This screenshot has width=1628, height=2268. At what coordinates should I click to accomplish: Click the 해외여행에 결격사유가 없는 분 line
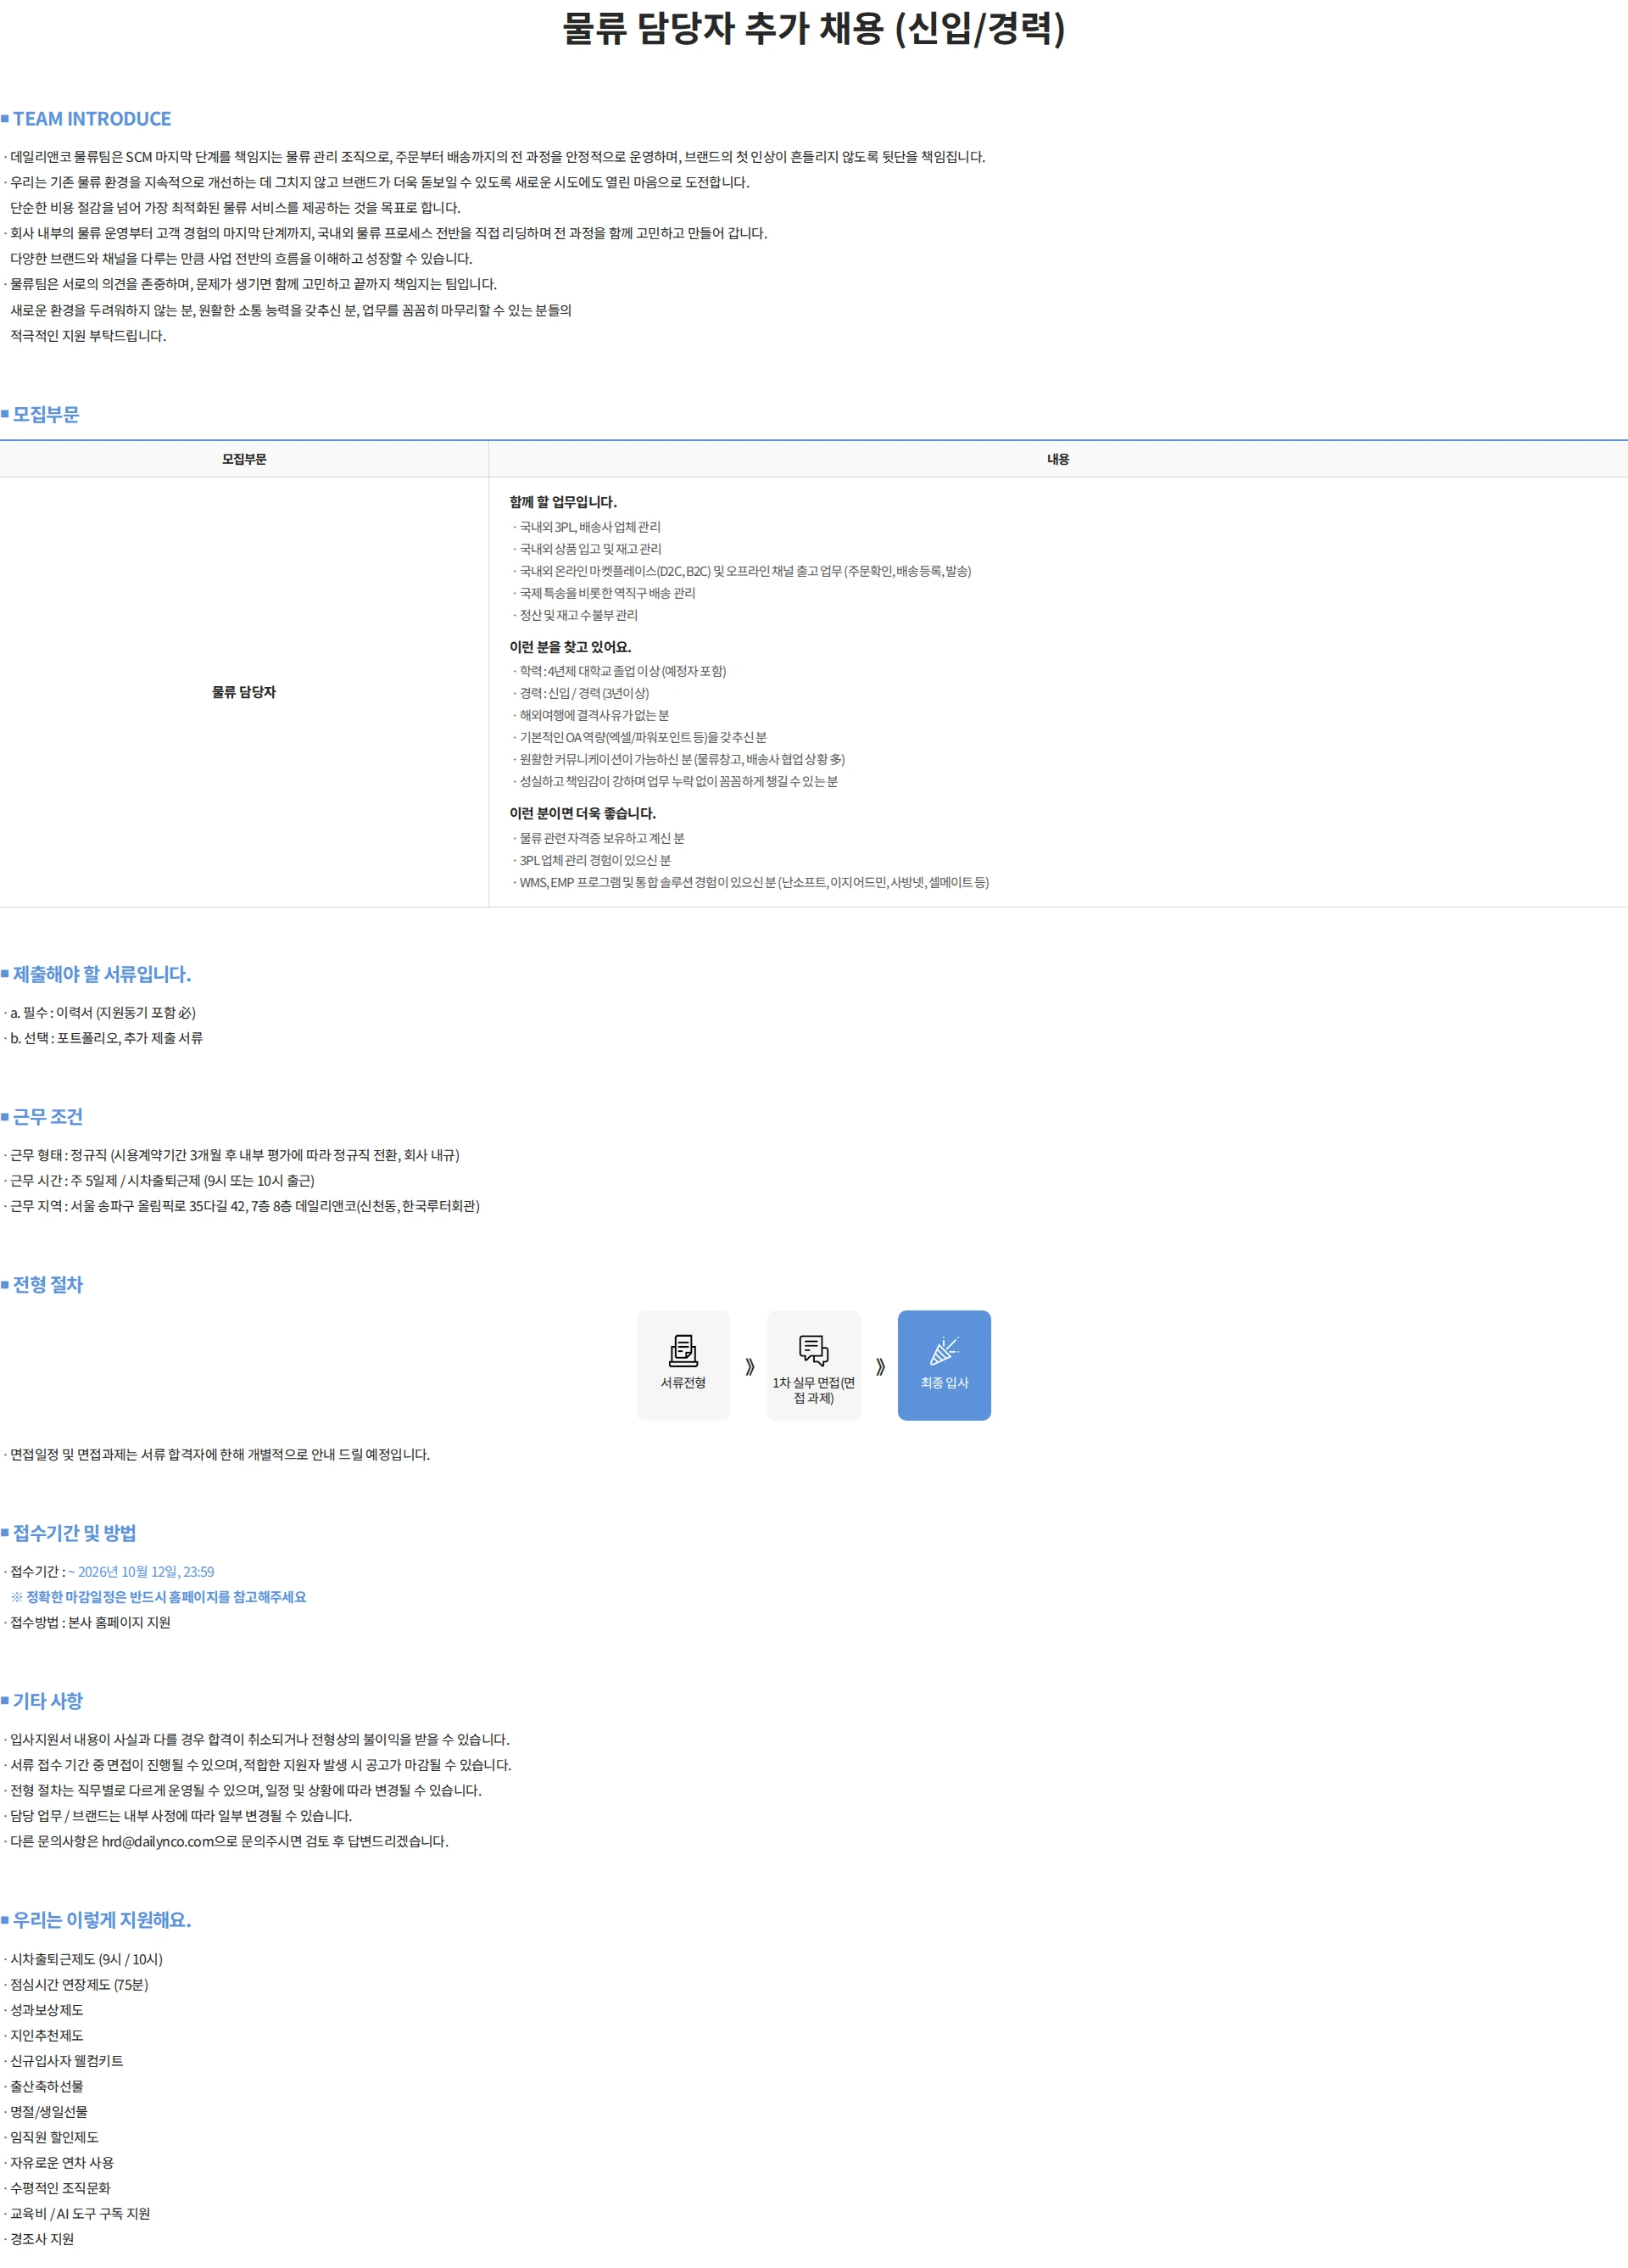click(594, 715)
